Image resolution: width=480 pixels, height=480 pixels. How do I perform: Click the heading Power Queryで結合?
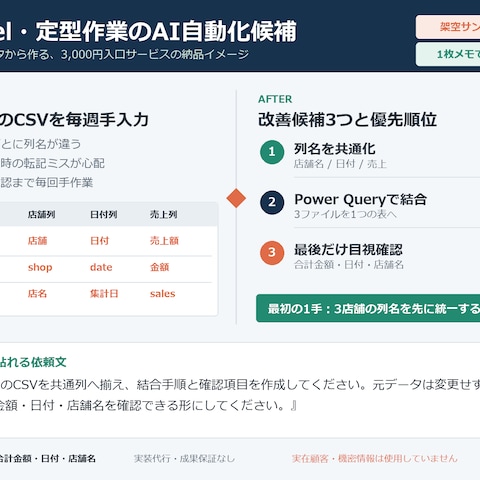point(360,199)
